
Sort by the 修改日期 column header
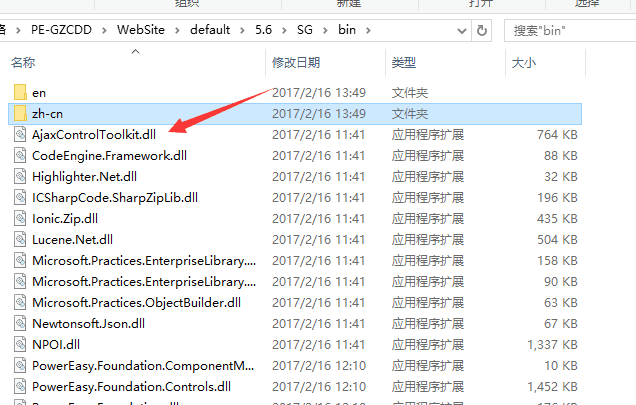(296, 62)
